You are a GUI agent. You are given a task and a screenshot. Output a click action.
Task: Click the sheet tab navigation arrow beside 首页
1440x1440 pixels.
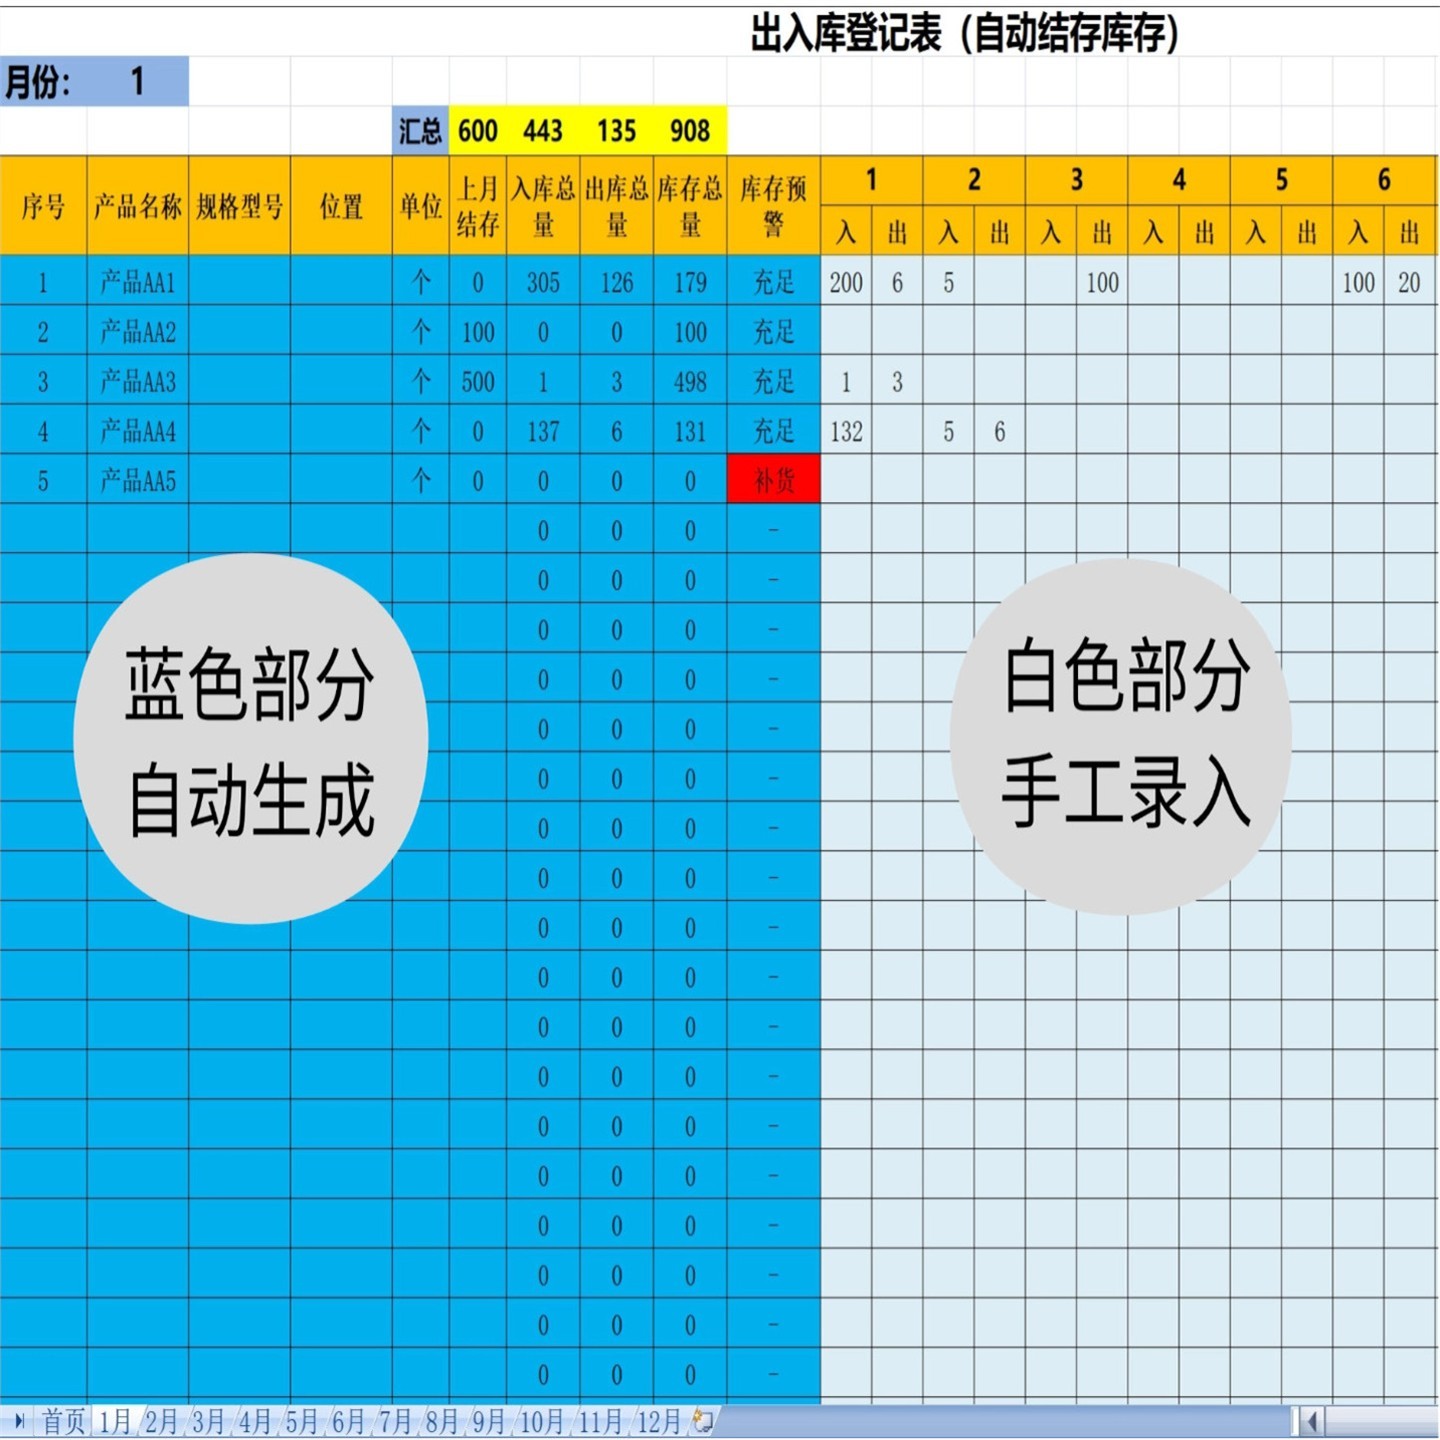18,1421
